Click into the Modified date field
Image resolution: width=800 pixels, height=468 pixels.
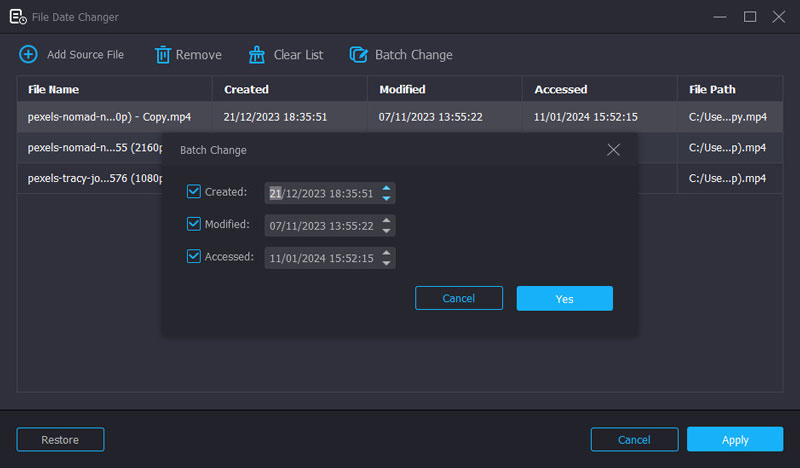(320, 226)
